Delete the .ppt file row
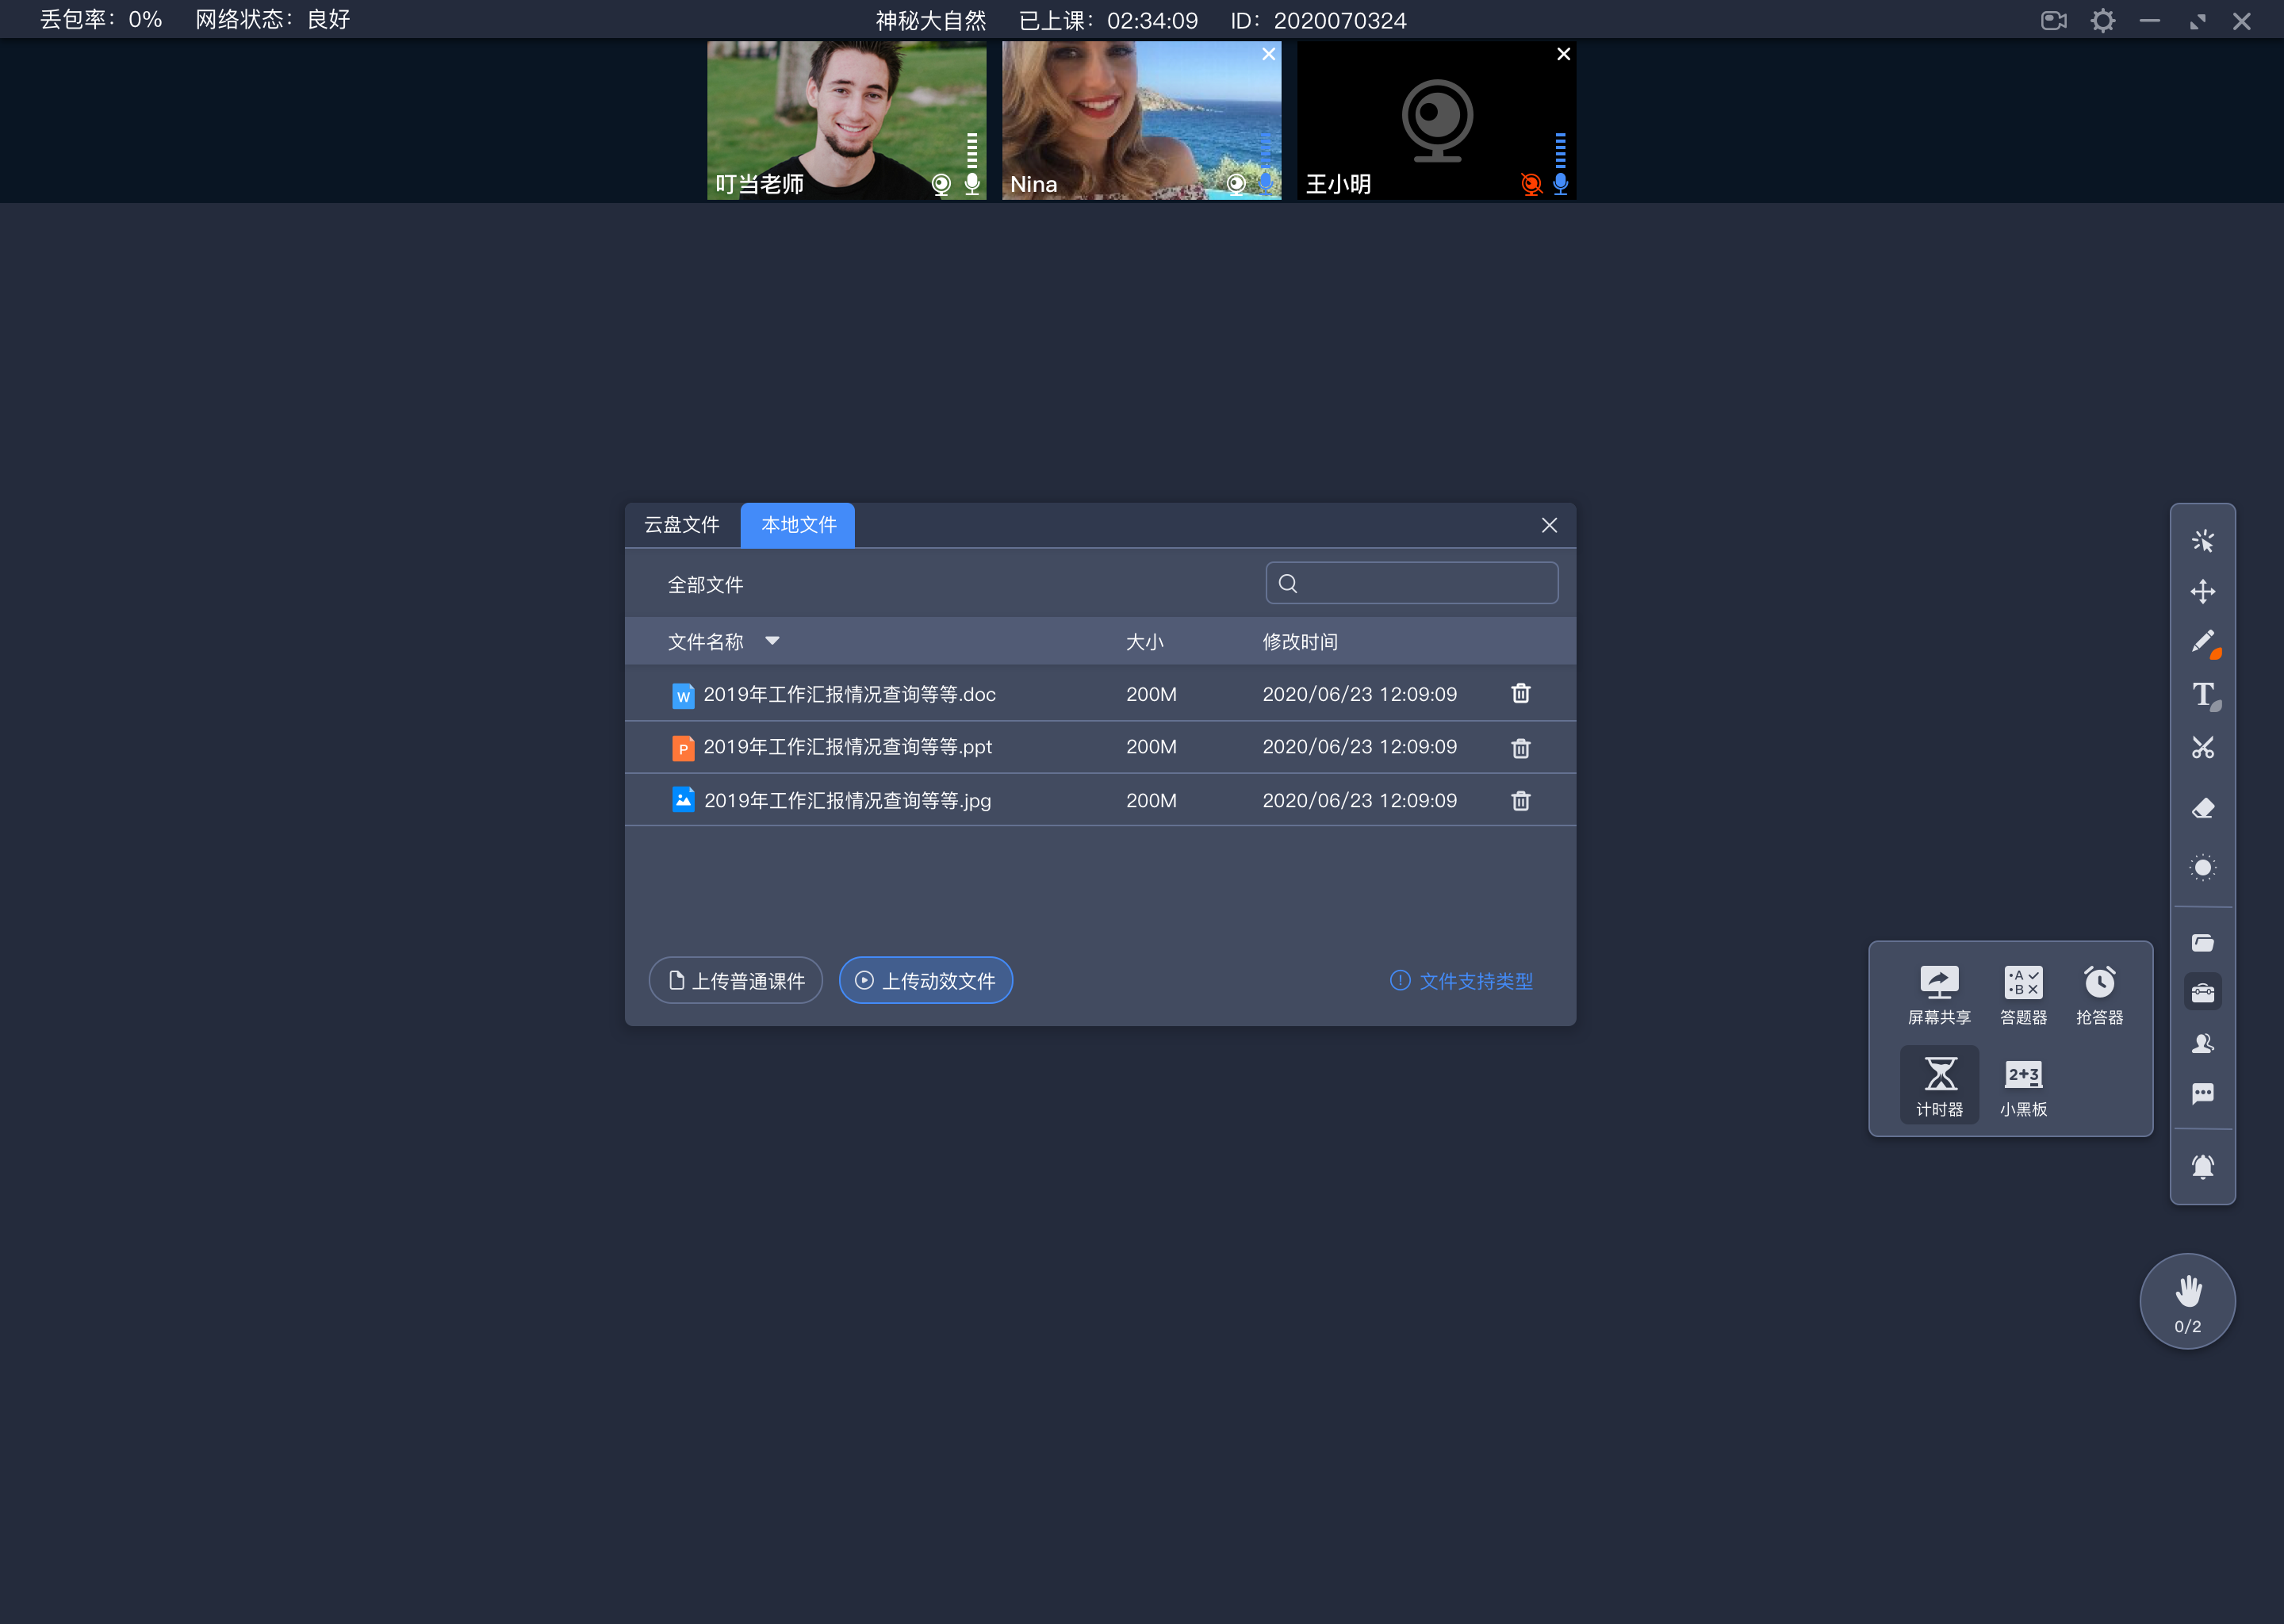 tap(1519, 745)
